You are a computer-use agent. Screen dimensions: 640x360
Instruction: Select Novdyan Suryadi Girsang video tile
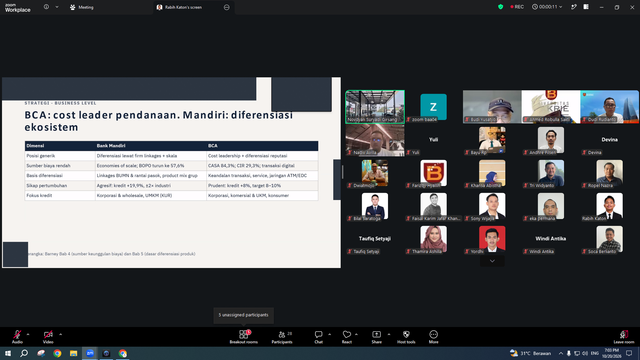375,107
